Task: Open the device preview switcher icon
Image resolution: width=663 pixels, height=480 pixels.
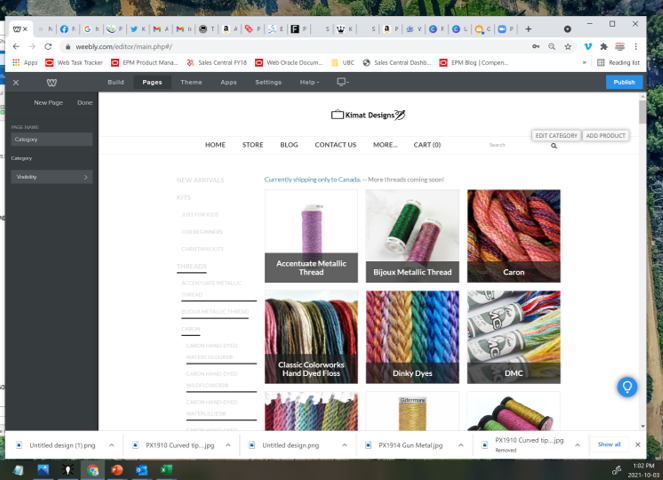Action: click(x=342, y=82)
